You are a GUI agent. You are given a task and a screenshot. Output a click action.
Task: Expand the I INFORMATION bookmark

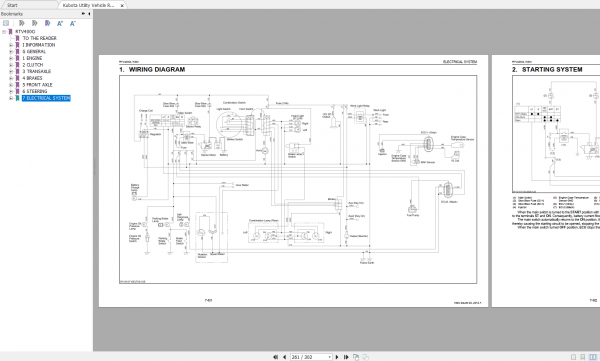coord(11,45)
